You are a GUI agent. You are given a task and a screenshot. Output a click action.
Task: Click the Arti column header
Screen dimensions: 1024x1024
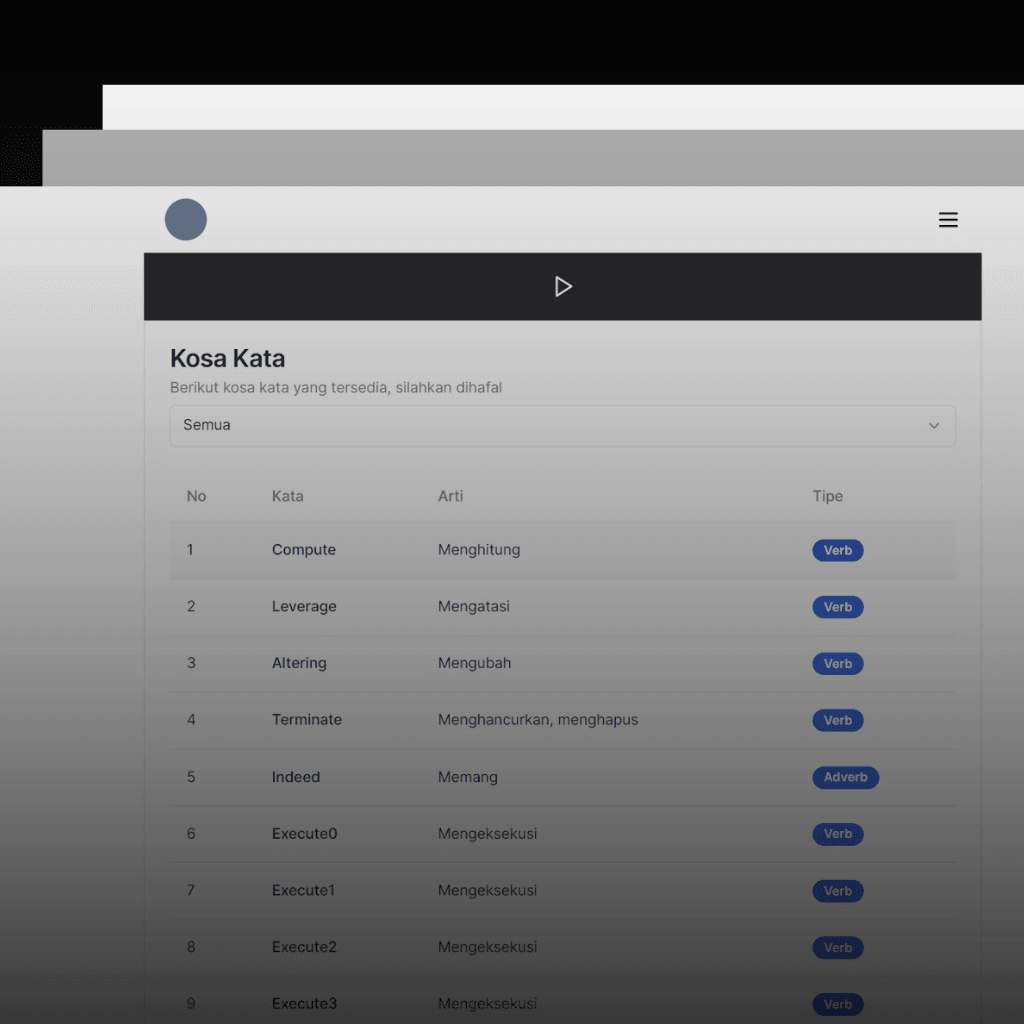(x=450, y=496)
